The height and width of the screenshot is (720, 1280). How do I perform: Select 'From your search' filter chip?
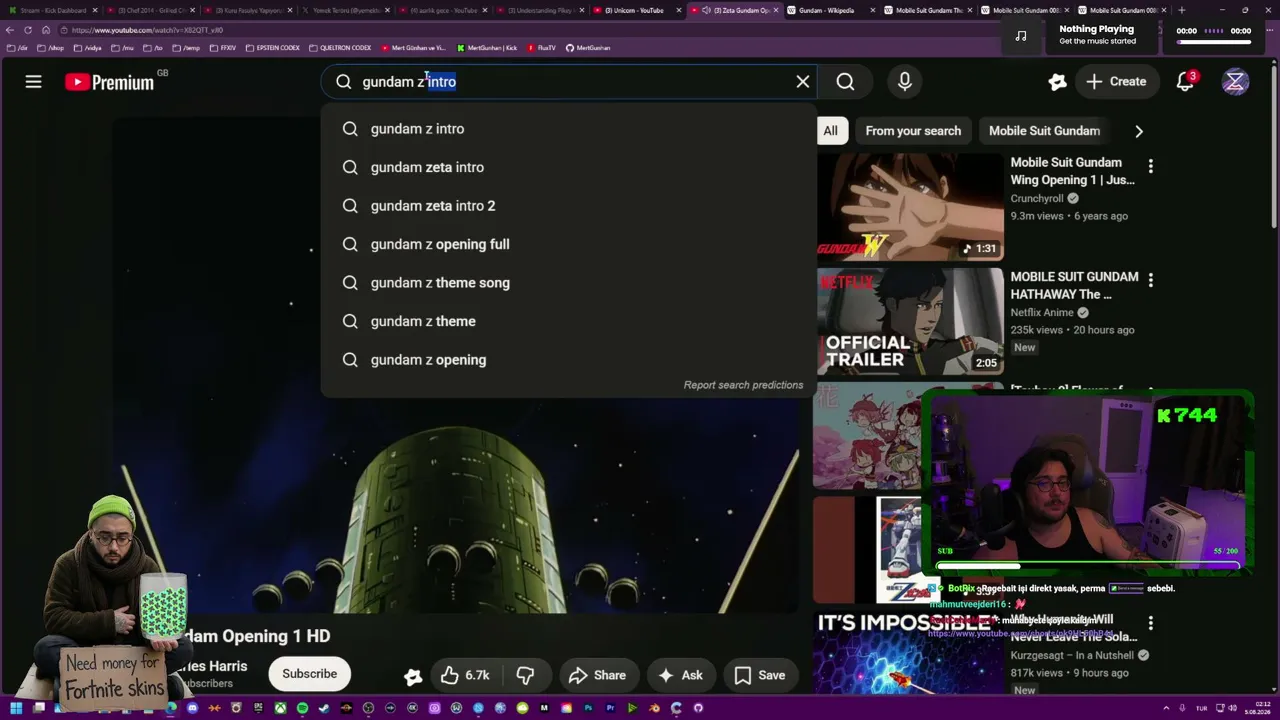pyautogui.click(x=913, y=131)
